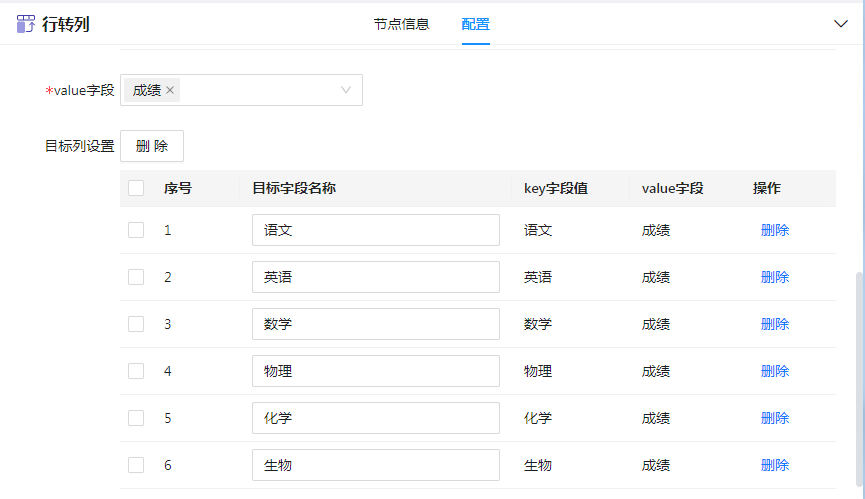Delete the 语文 row via 删除 link
This screenshot has height=499, width=865.
coord(774,230)
